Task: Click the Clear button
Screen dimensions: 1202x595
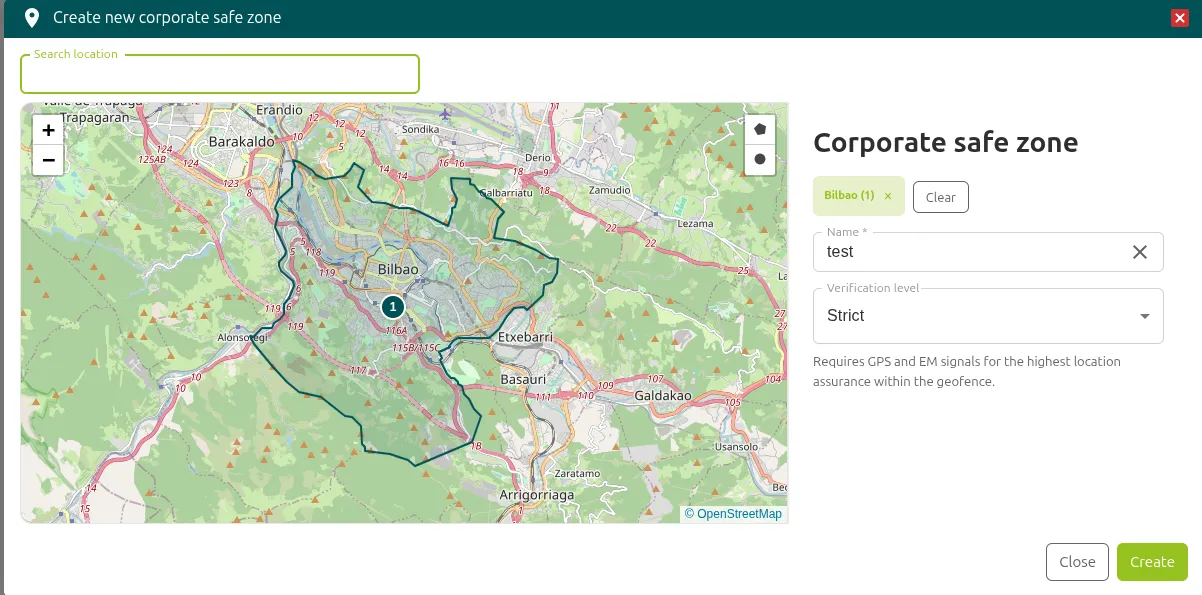Action: (940, 197)
